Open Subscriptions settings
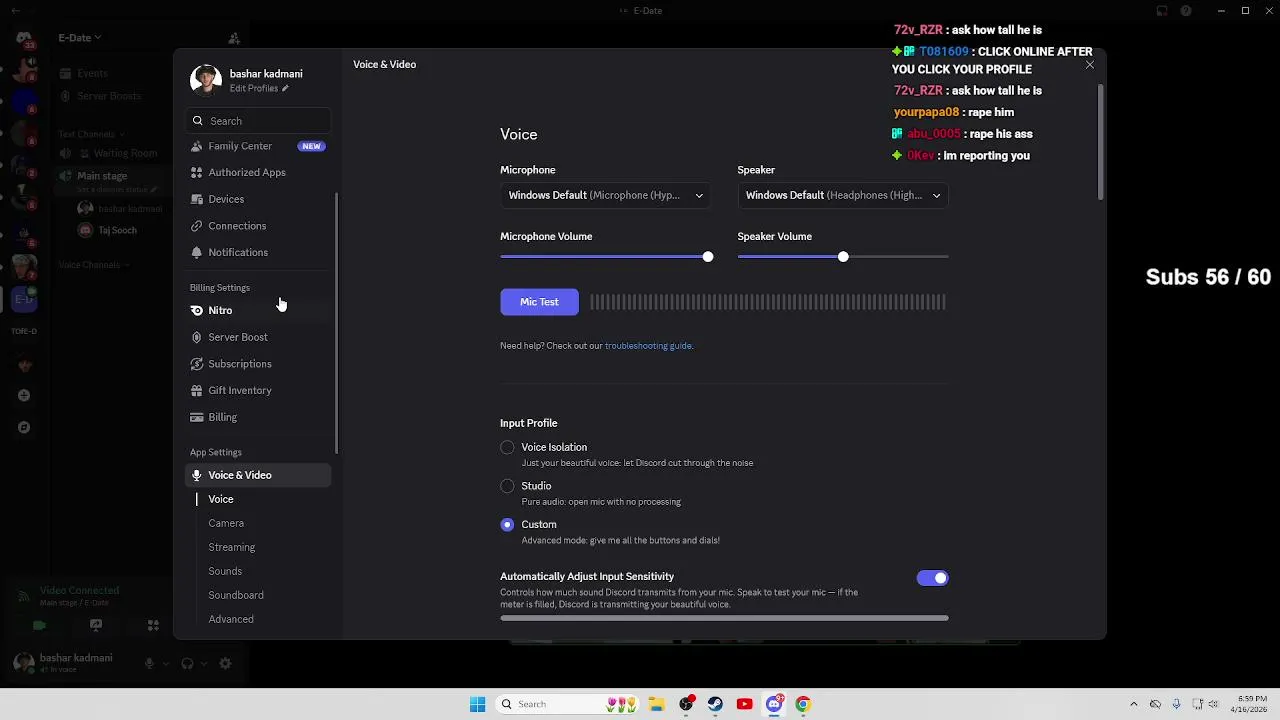The width and height of the screenshot is (1280, 720). tap(258, 364)
